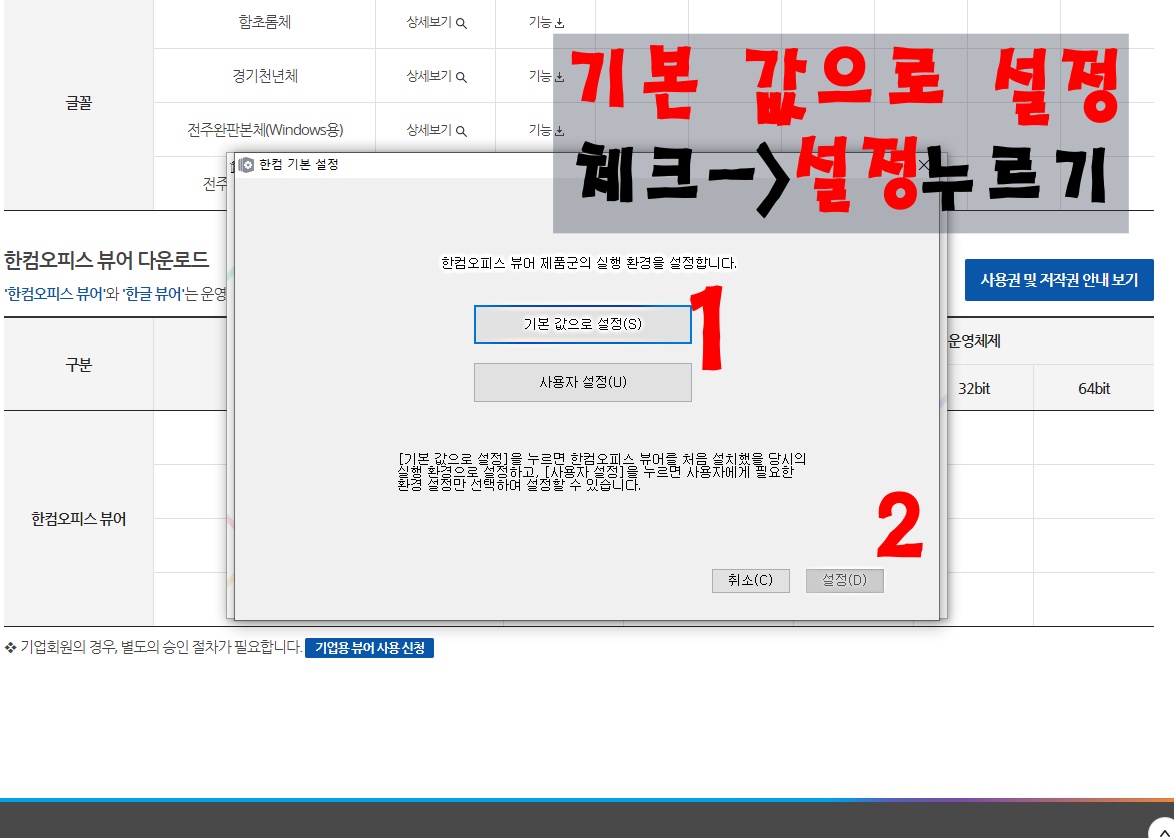This screenshot has width=1174, height=838.
Task: Download 함초롬체 via its 기능 icon
Action: pyautogui.click(x=559, y=23)
